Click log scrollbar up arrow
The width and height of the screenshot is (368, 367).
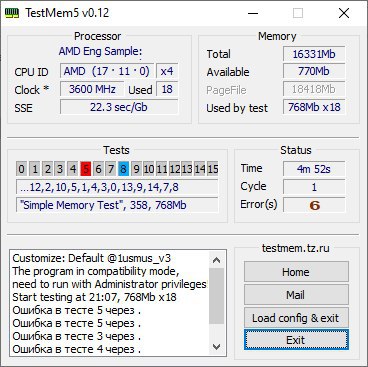tap(217, 260)
